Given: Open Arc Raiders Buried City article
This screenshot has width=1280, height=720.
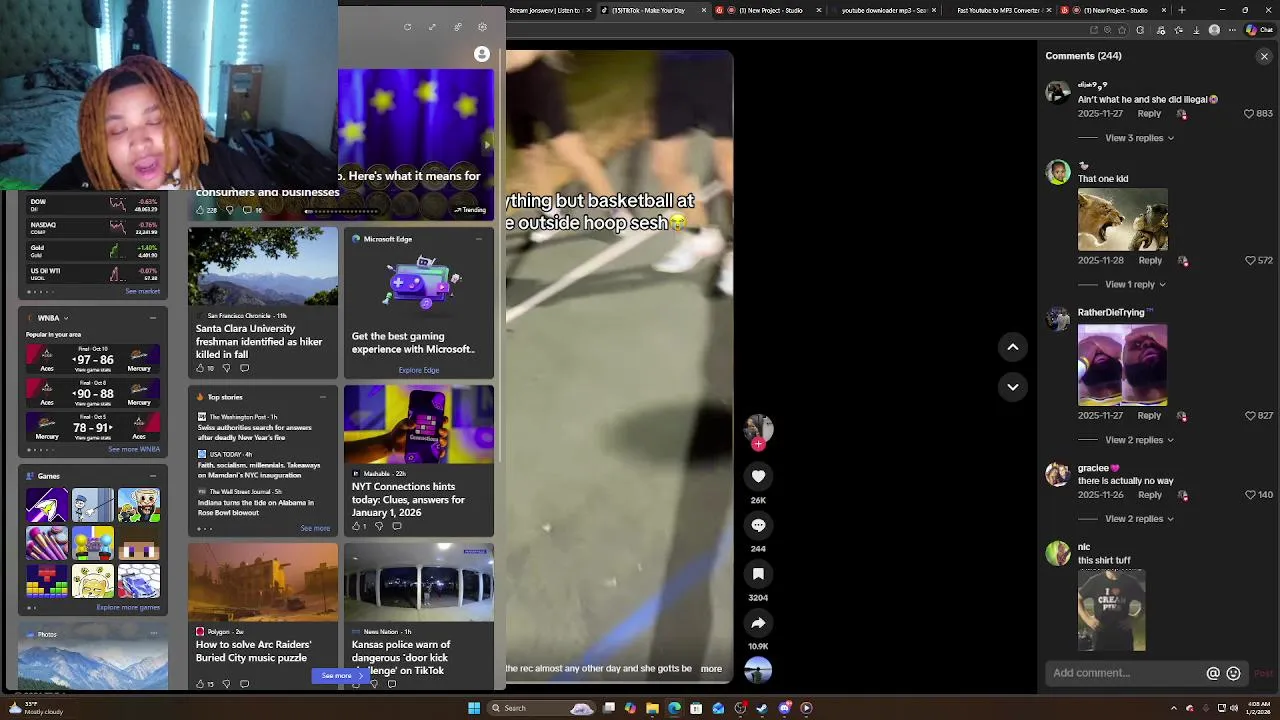Looking at the screenshot, I should [263, 616].
